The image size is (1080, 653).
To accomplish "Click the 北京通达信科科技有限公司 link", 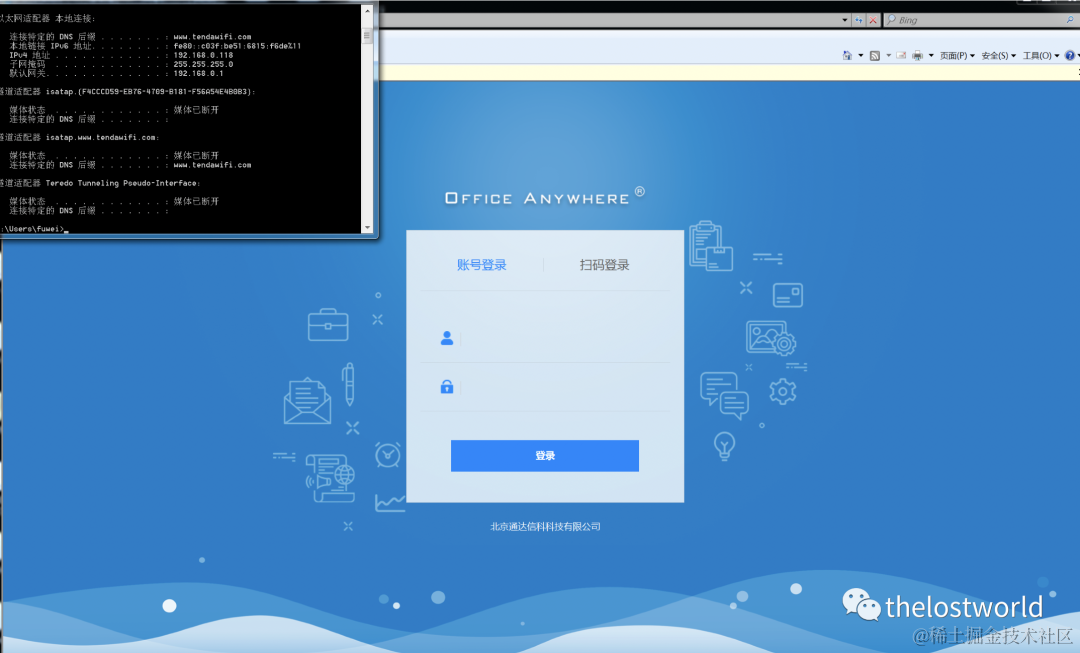I will (x=545, y=527).
